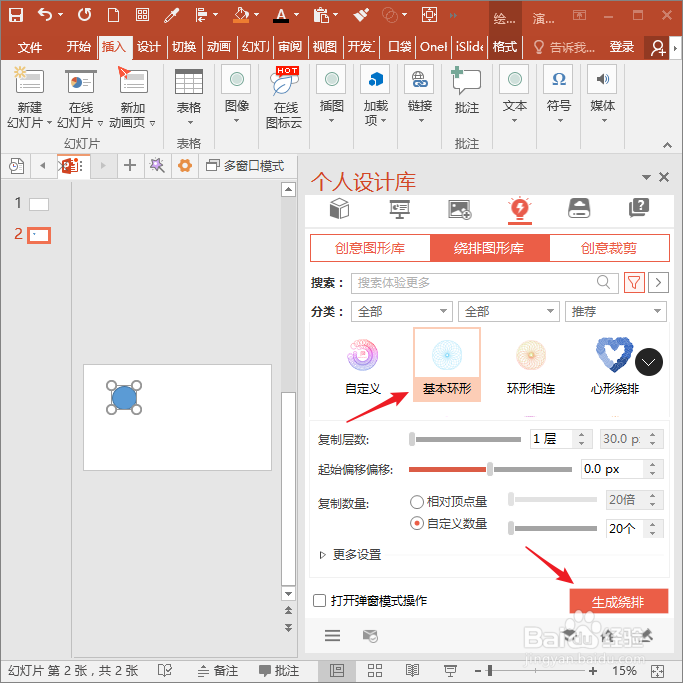Click the picture plus icon in design library
The image size is (683, 683).
(460, 209)
